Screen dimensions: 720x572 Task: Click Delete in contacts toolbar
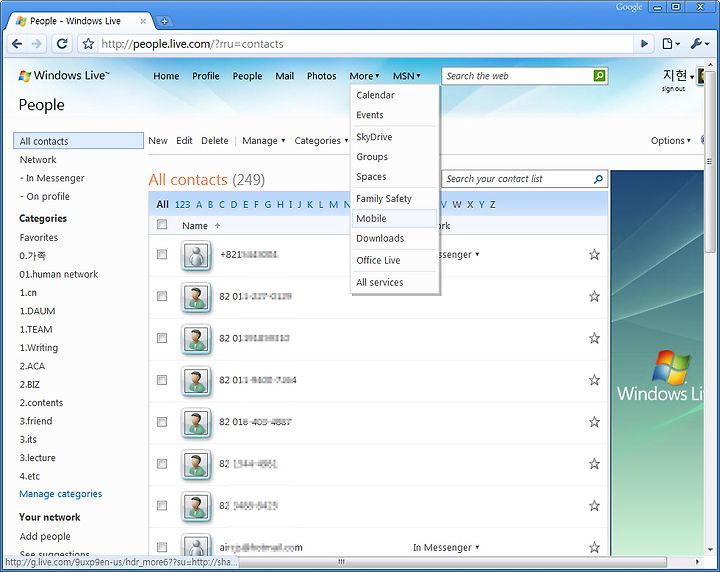tap(214, 140)
